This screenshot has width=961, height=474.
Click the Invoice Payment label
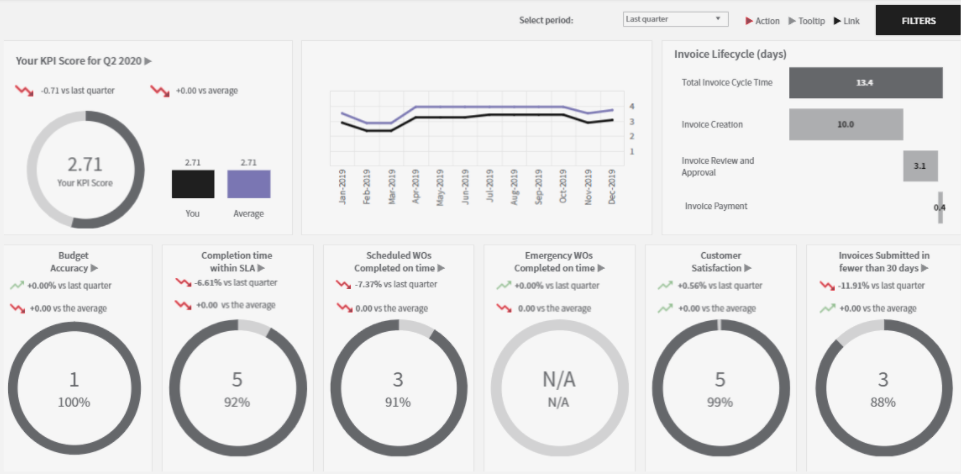point(716,206)
